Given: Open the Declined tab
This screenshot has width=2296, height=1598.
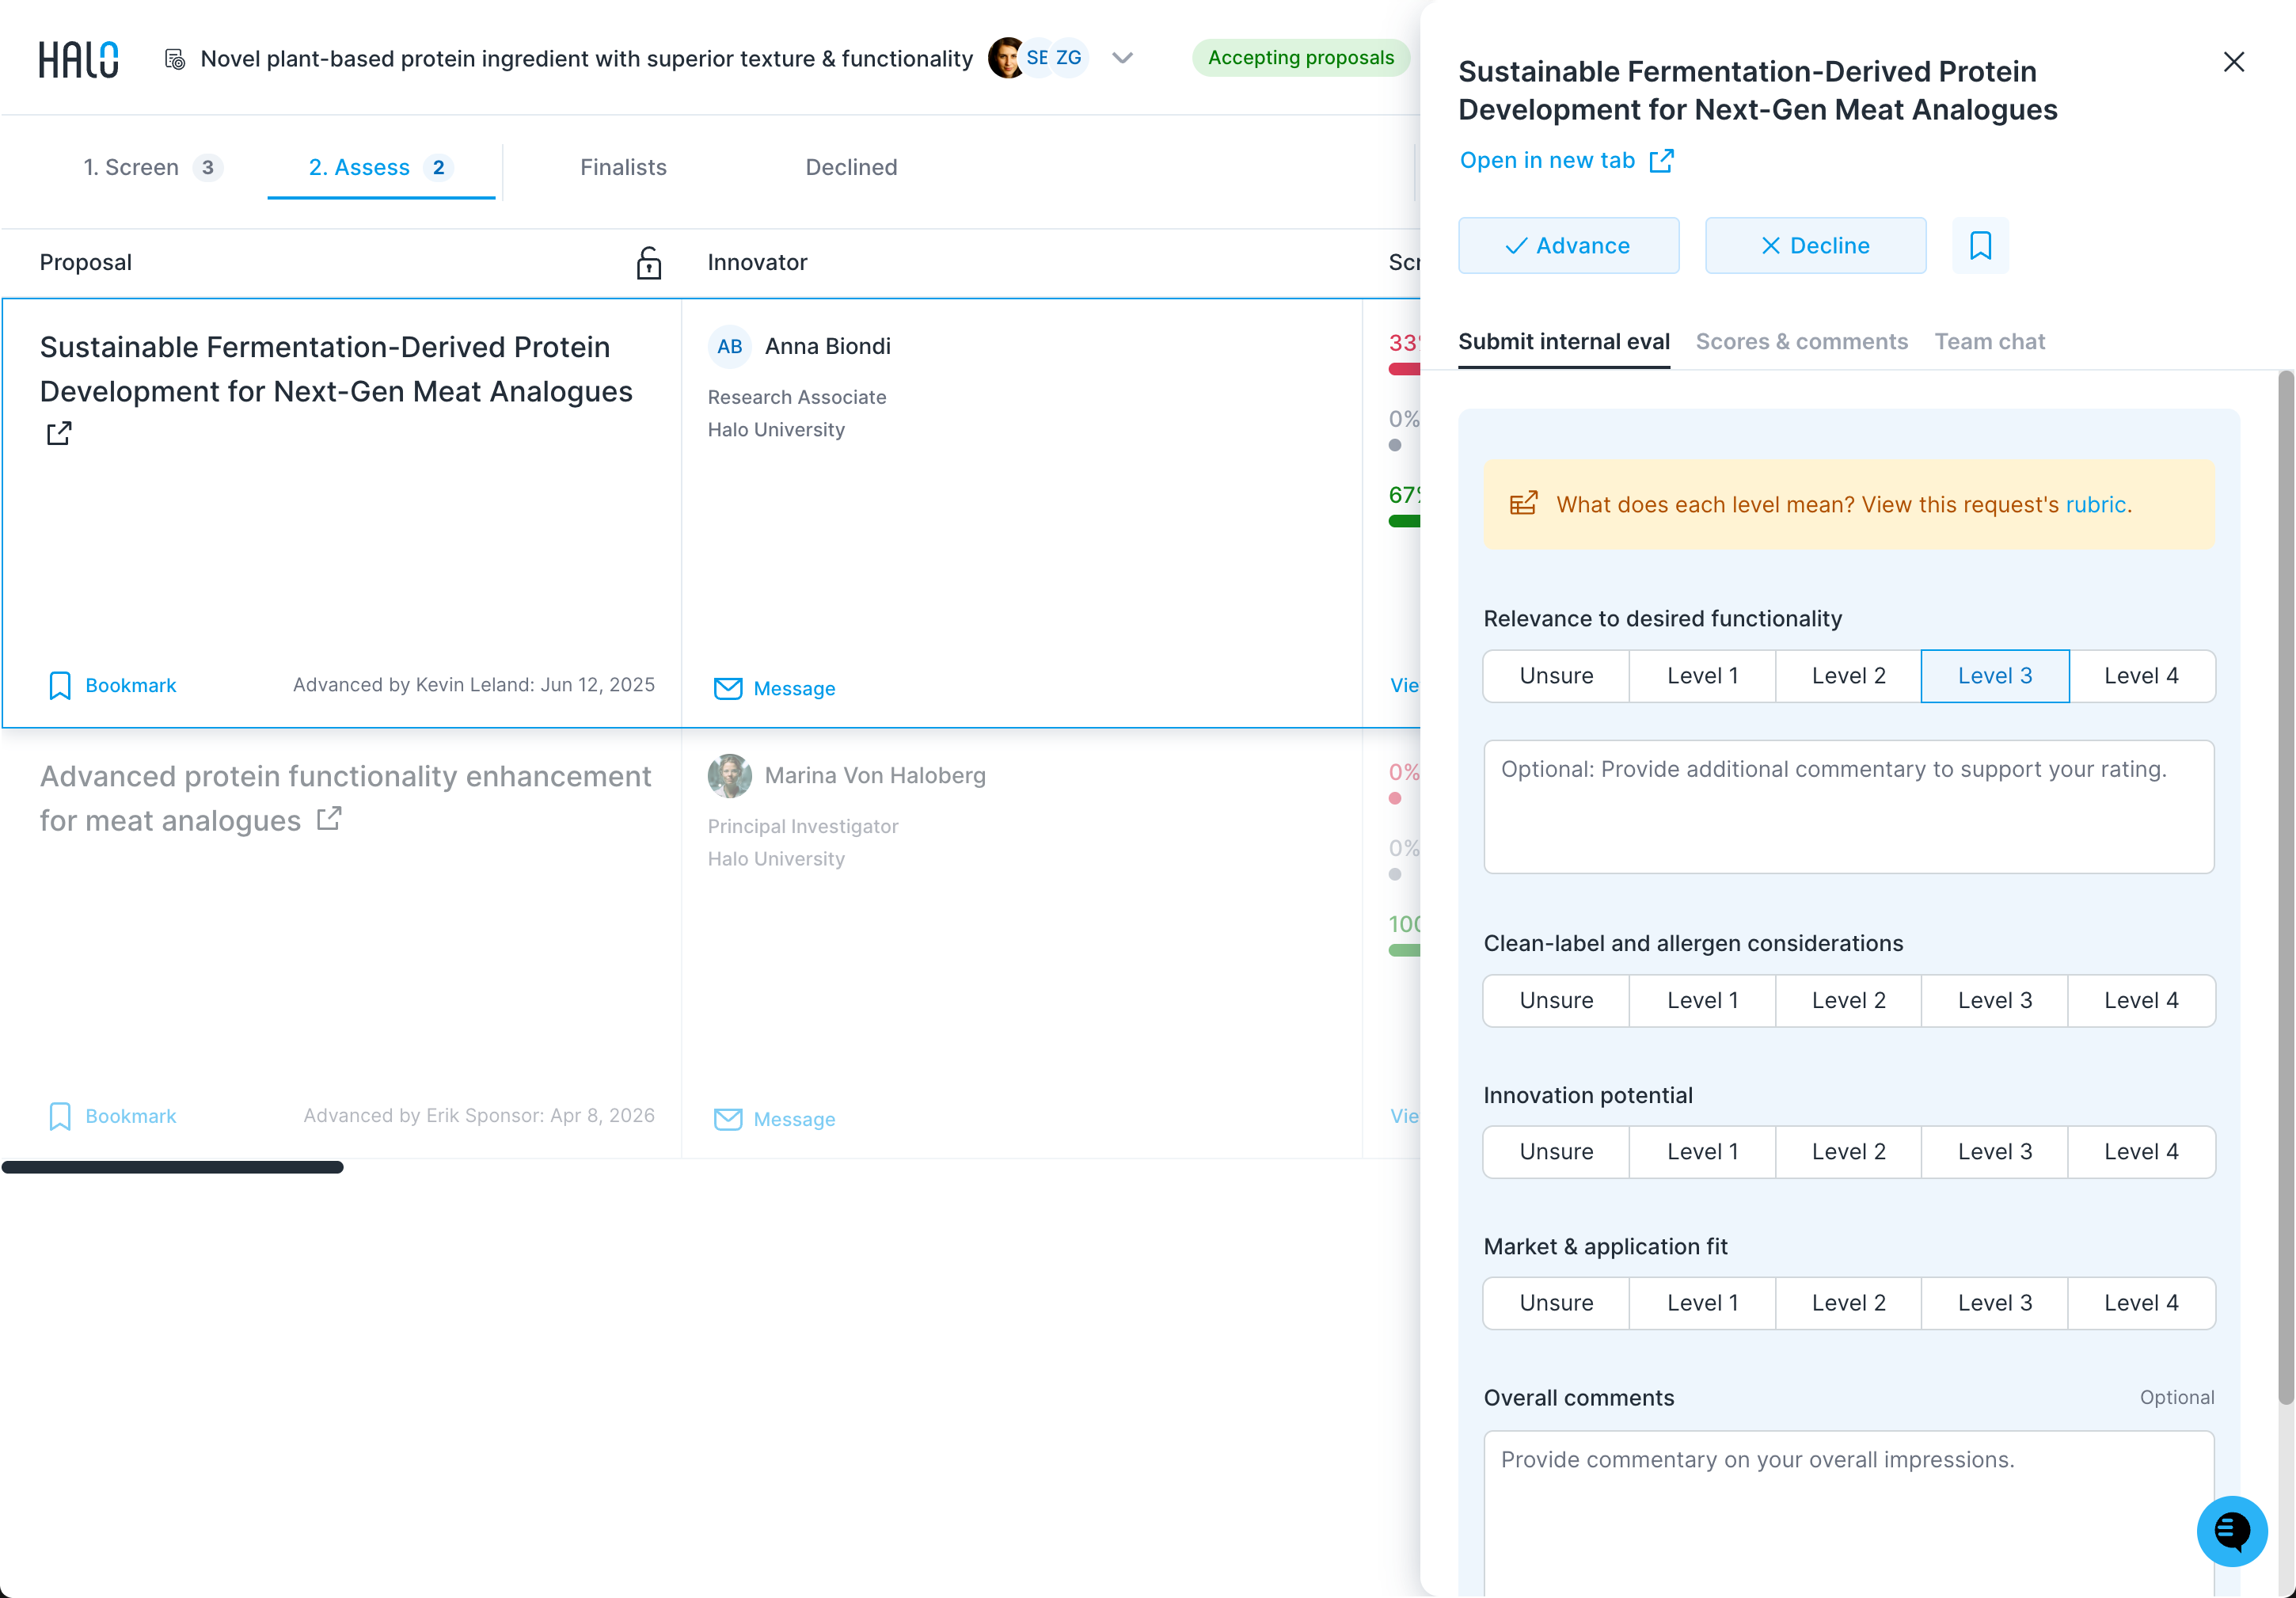Looking at the screenshot, I should pos(851,168).
